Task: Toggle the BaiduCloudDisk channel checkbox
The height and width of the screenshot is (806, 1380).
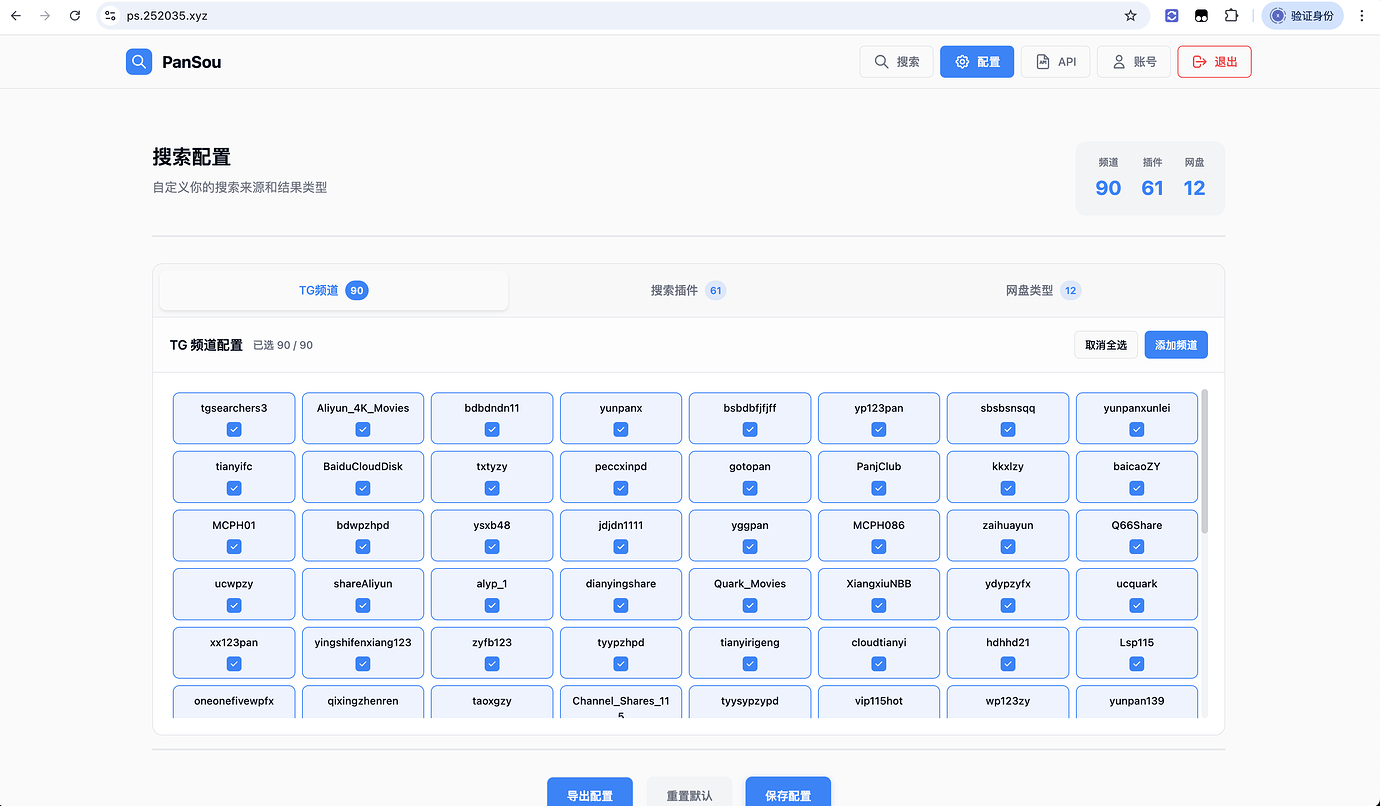Action: click(363, 488)
